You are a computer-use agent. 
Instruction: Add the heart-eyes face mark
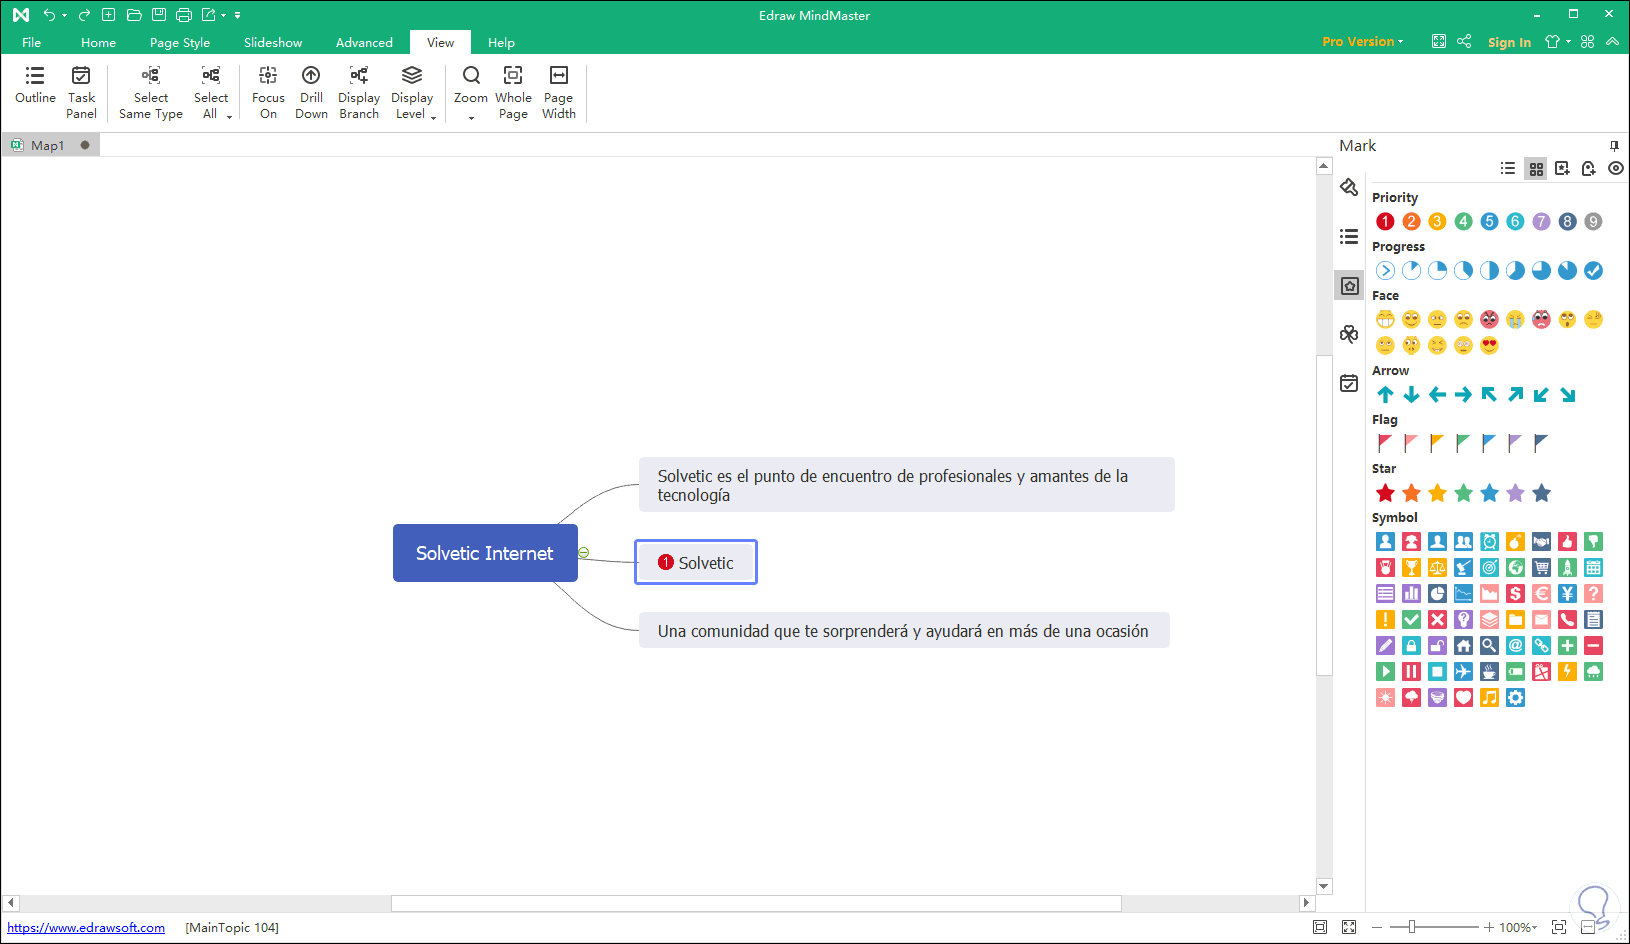(1489, 346)
